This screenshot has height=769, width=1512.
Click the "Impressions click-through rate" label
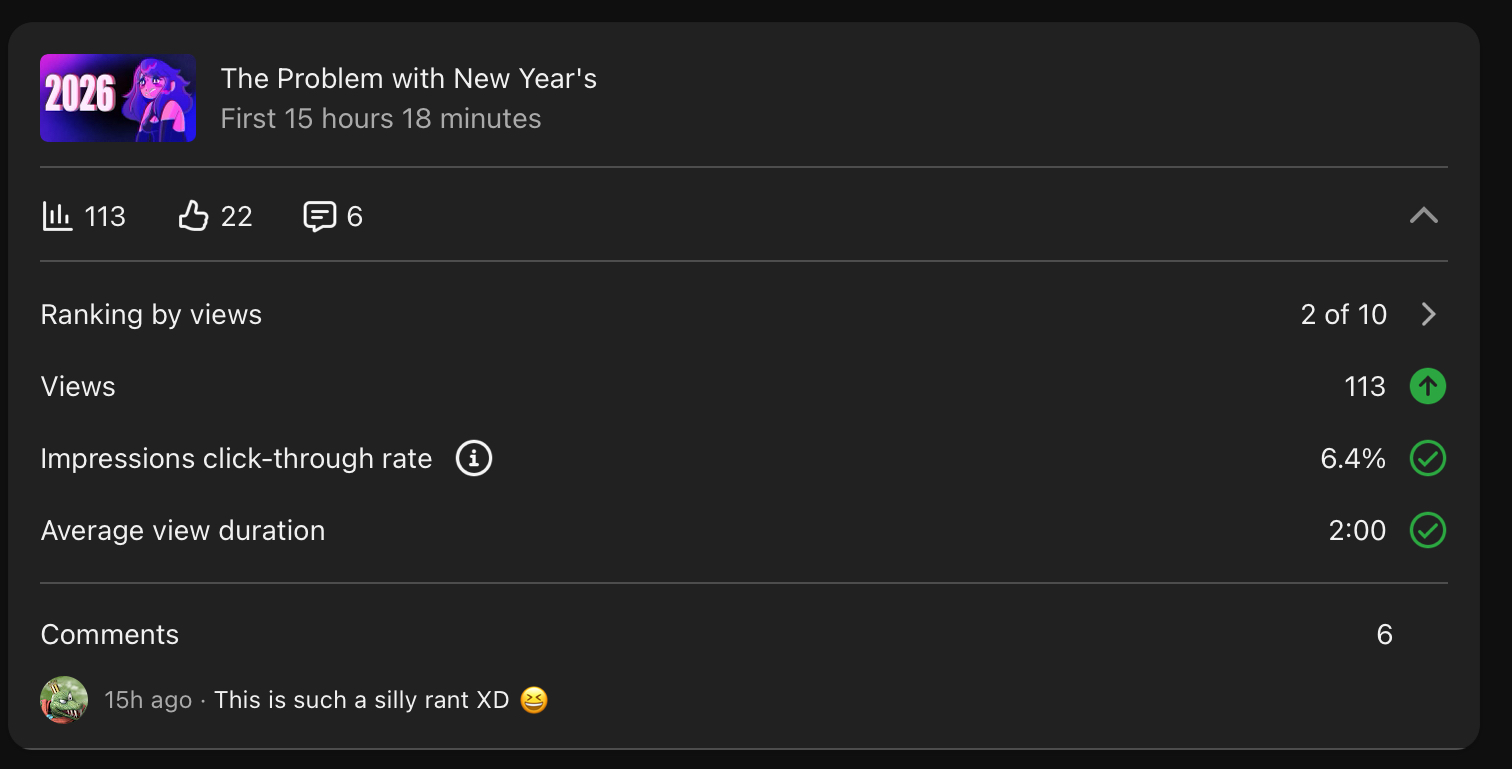[x=236, y=458]
